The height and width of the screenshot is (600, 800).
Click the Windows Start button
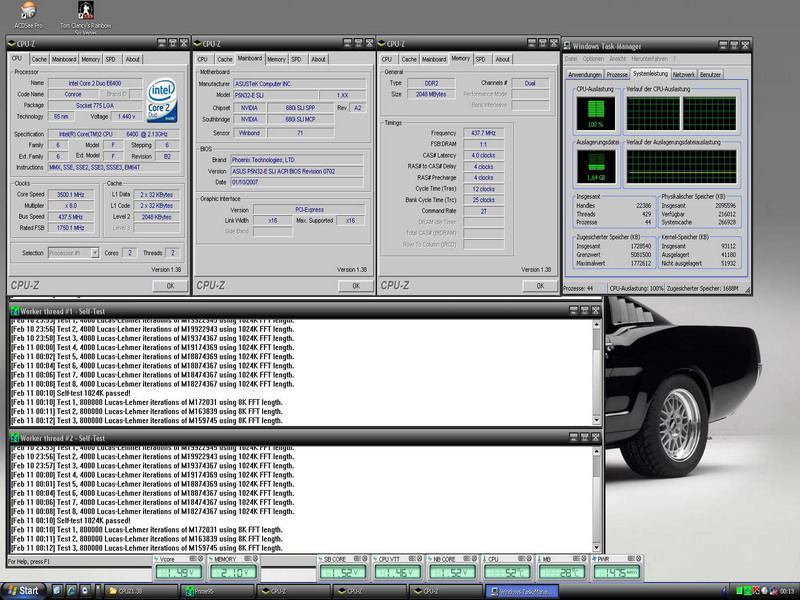tap(23, 591)
